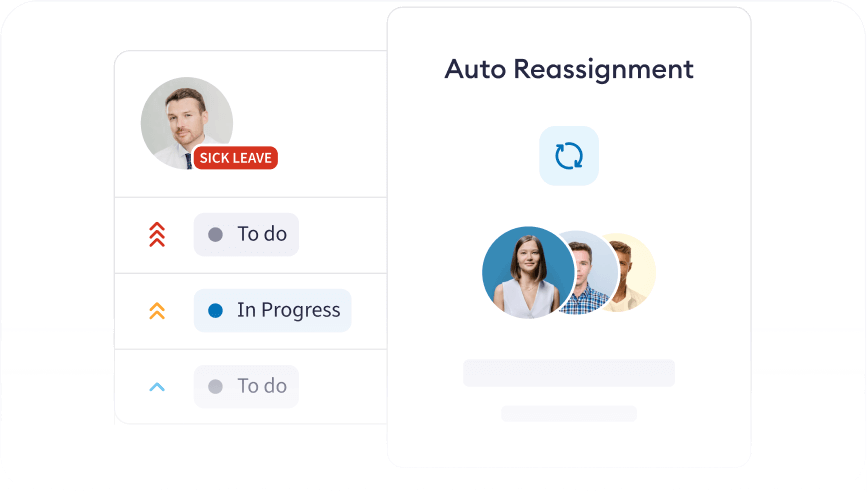Click the red SICK LEAVE badge

click(236, 158)
